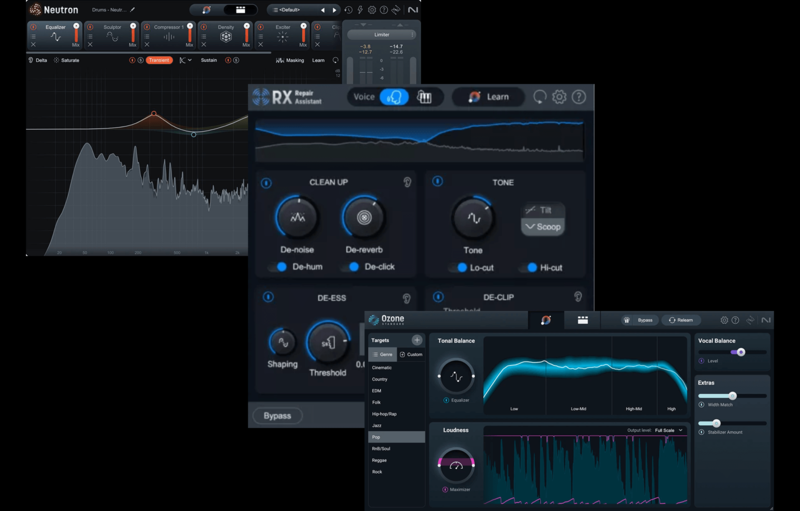
Task: Toggle Delta listening in Neutron
Action: click(x=37, y=60)
